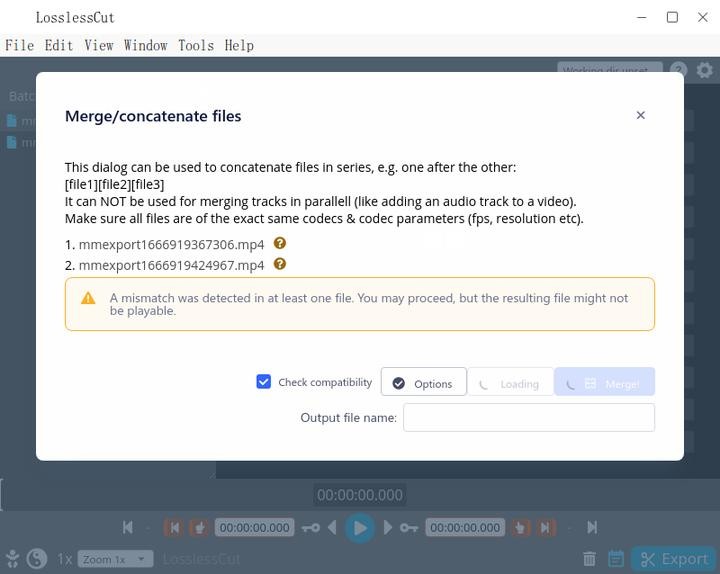Open settings gear icon top right
Image resolution: width=720 pixels, height=574 pixels.
coord(705,70)
